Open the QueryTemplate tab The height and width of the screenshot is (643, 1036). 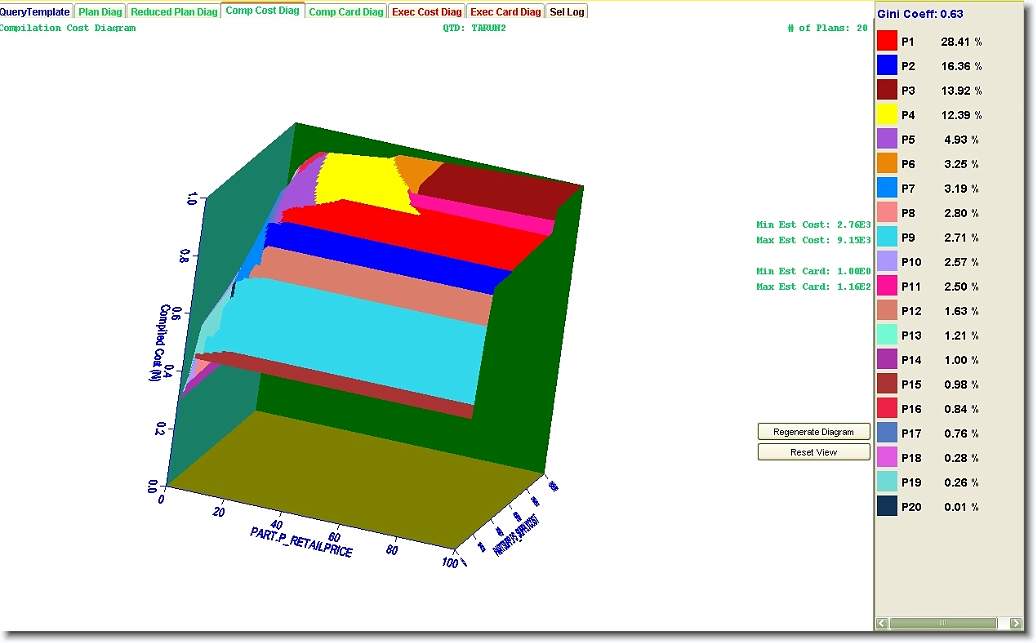(x=36, y=12)
